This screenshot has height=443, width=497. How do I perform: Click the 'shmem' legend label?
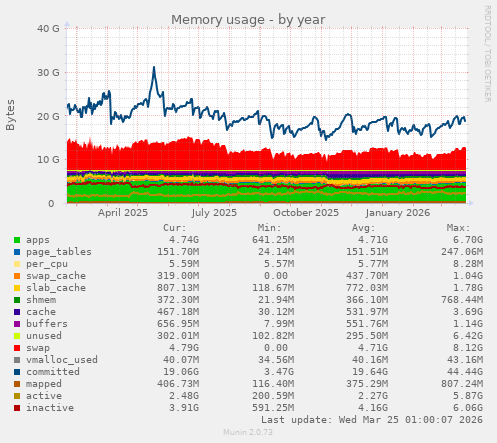(x=41, y=300)
